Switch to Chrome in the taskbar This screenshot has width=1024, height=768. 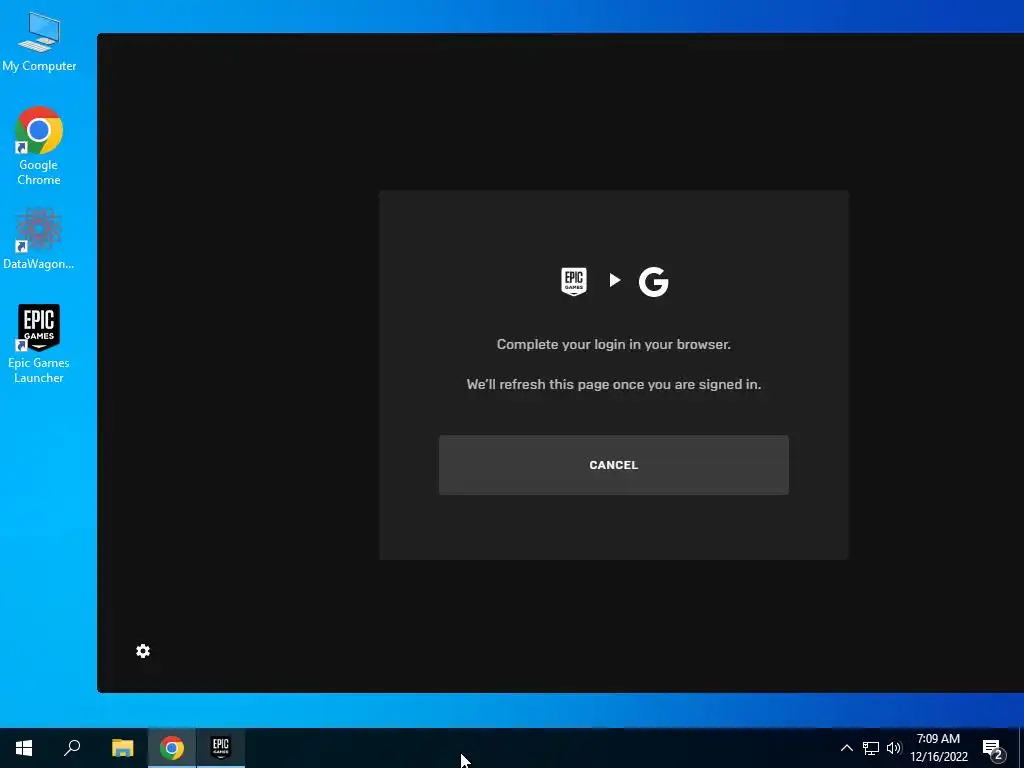(x=172, y=748)
